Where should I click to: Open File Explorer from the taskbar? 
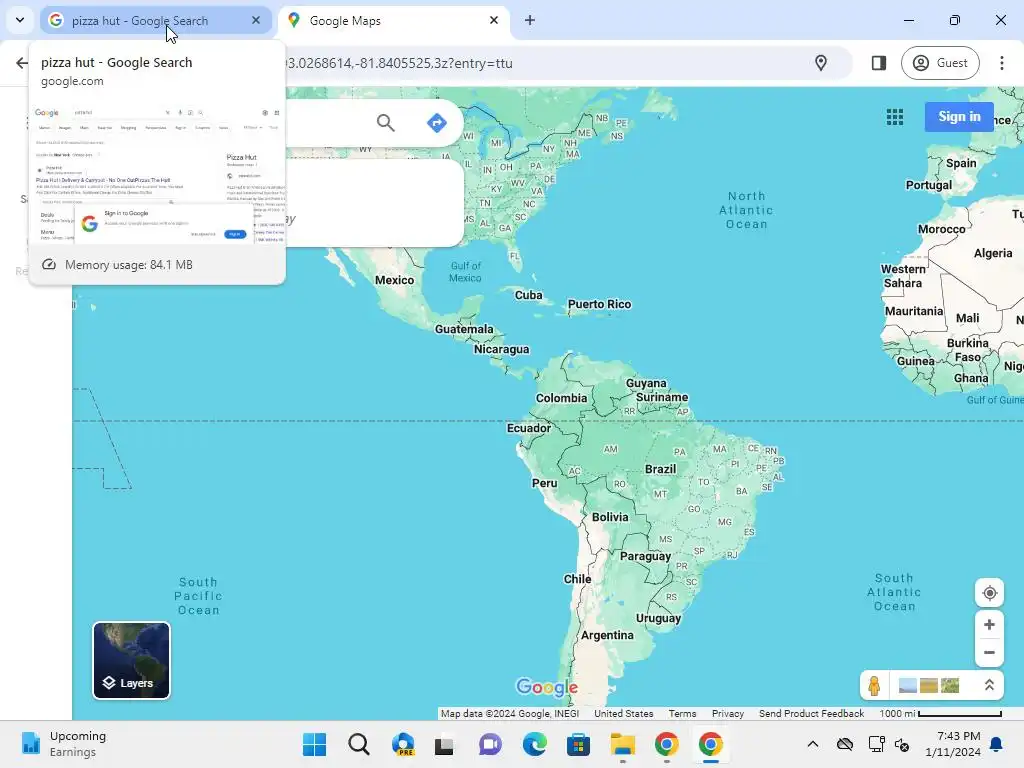click(x=622, y=744)
